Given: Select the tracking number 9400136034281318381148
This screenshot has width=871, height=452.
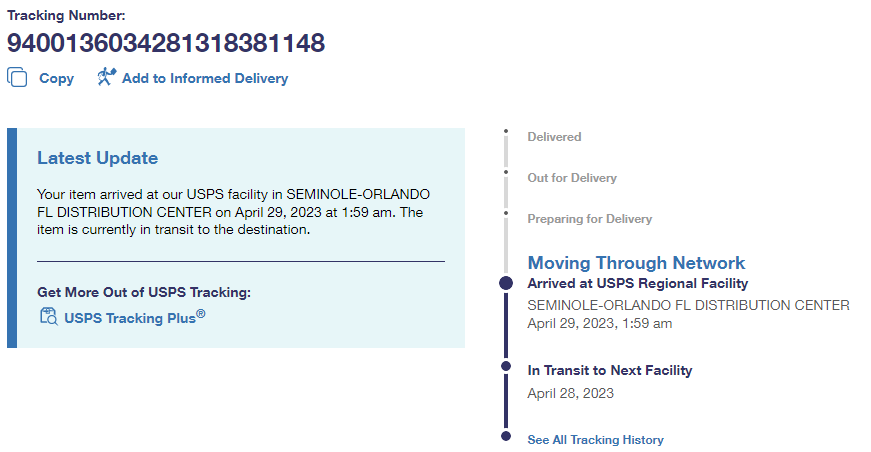Looking at the screenshot, I should coord(166,43).
